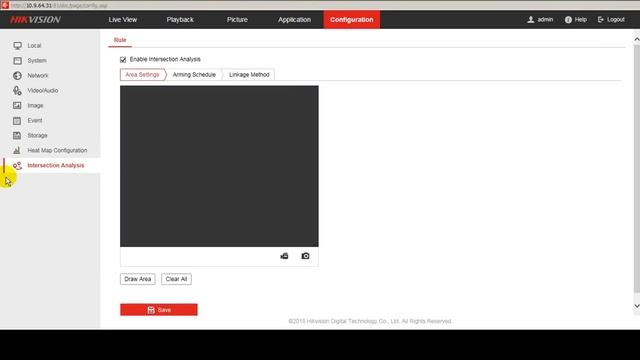The height and width of the screenshot is (360, 640).
Task: Click the Intersection Analysis sidebar icon
Action: point(17,165)
